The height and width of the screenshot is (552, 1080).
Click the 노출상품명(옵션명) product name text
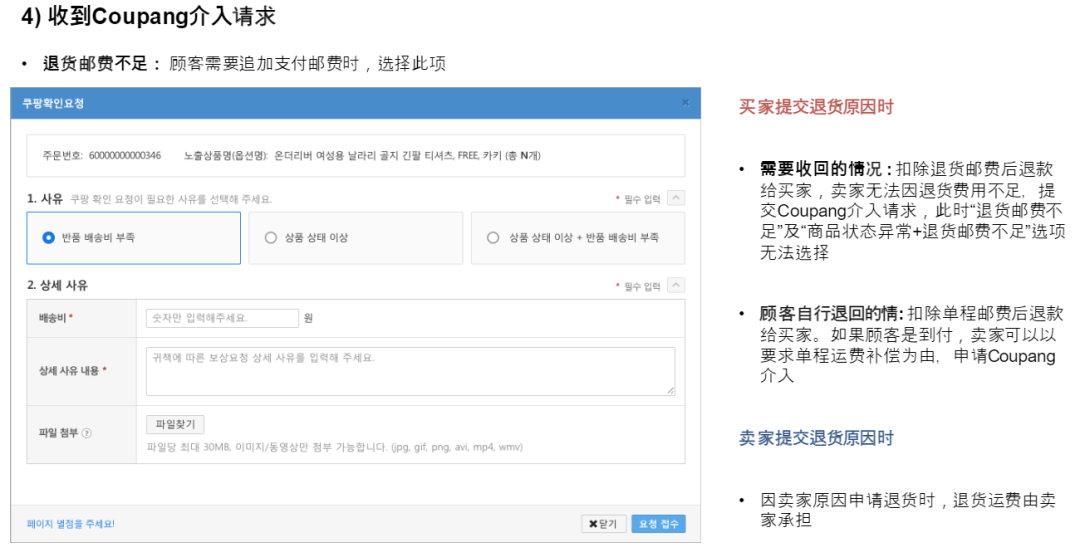click(x=362, y=156)
